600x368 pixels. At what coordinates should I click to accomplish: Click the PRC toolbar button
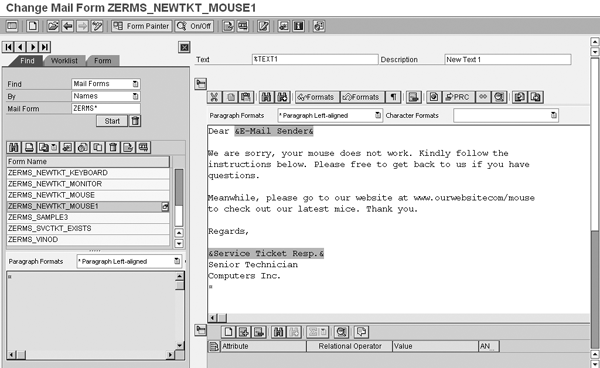(458, 97)
